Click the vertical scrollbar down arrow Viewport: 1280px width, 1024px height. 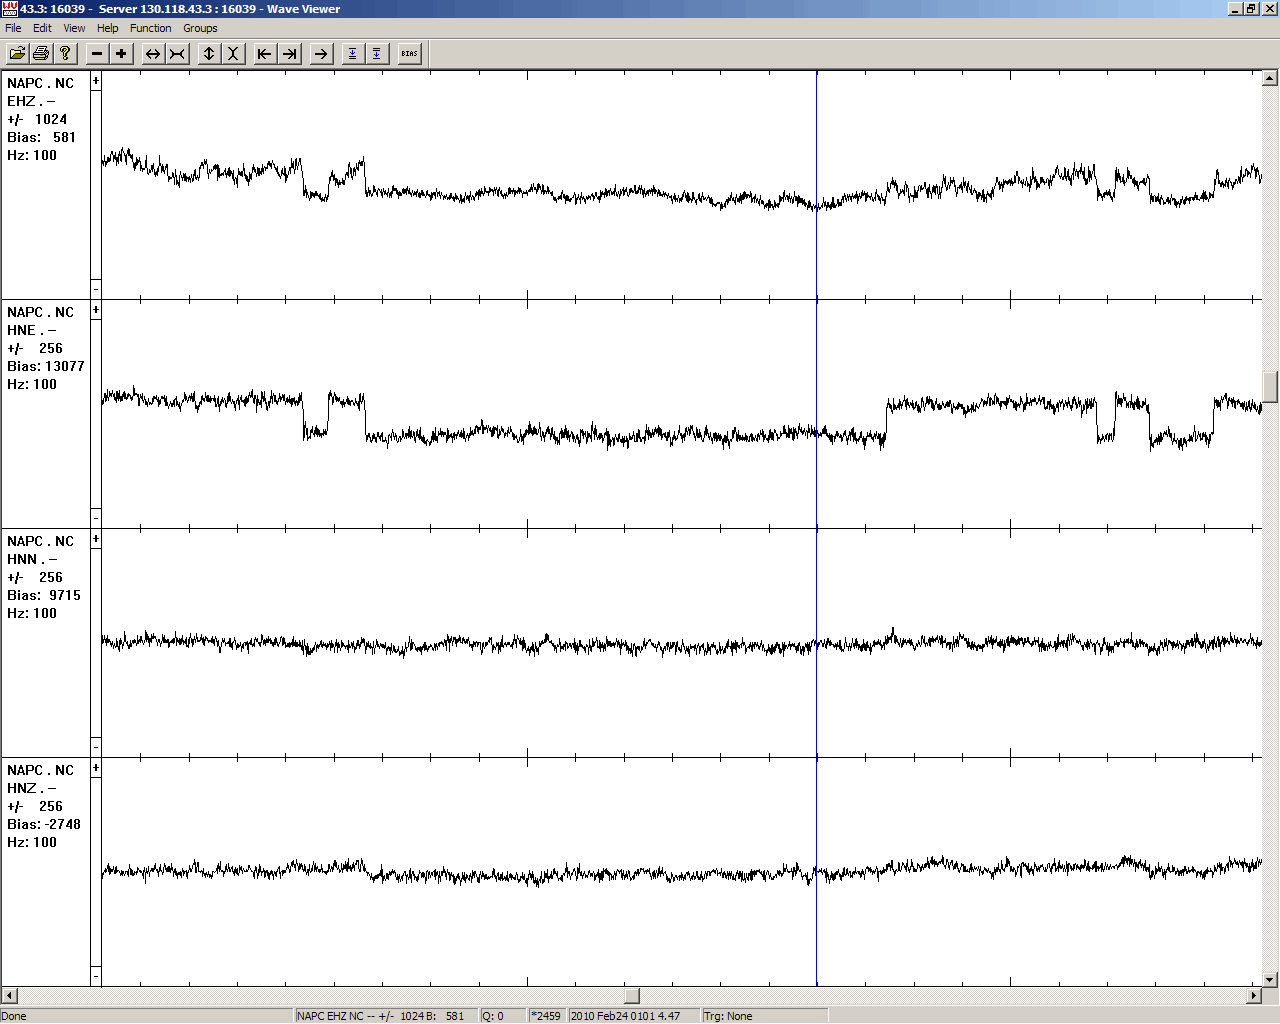tap(1270, 979)
